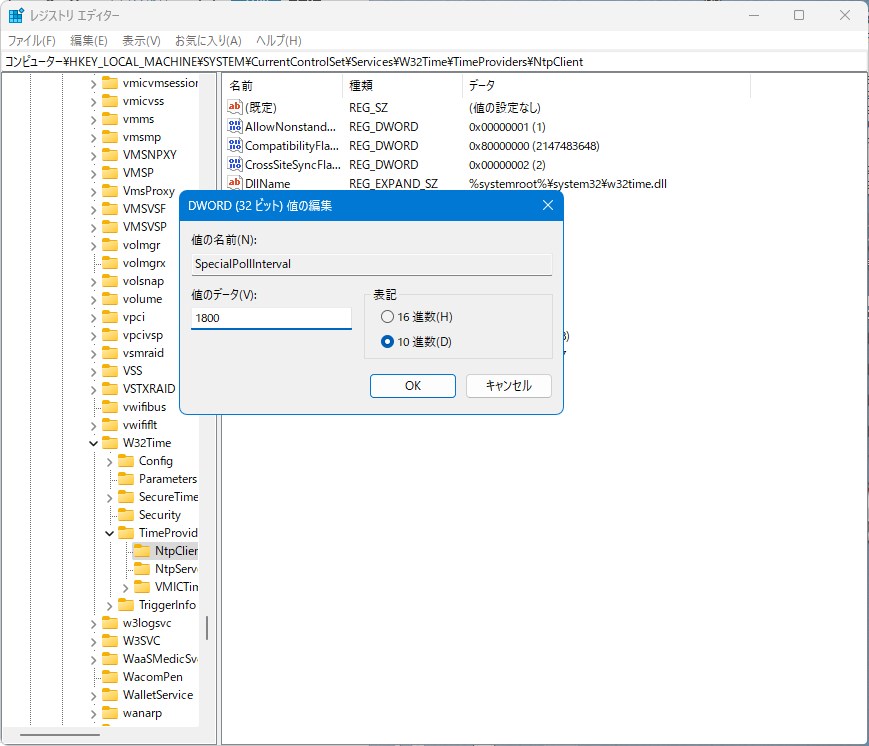The height and width of the screenshot is (746, 869).
Task: Click the Registry Editor app icon in title bar
Action: point(16,15)
